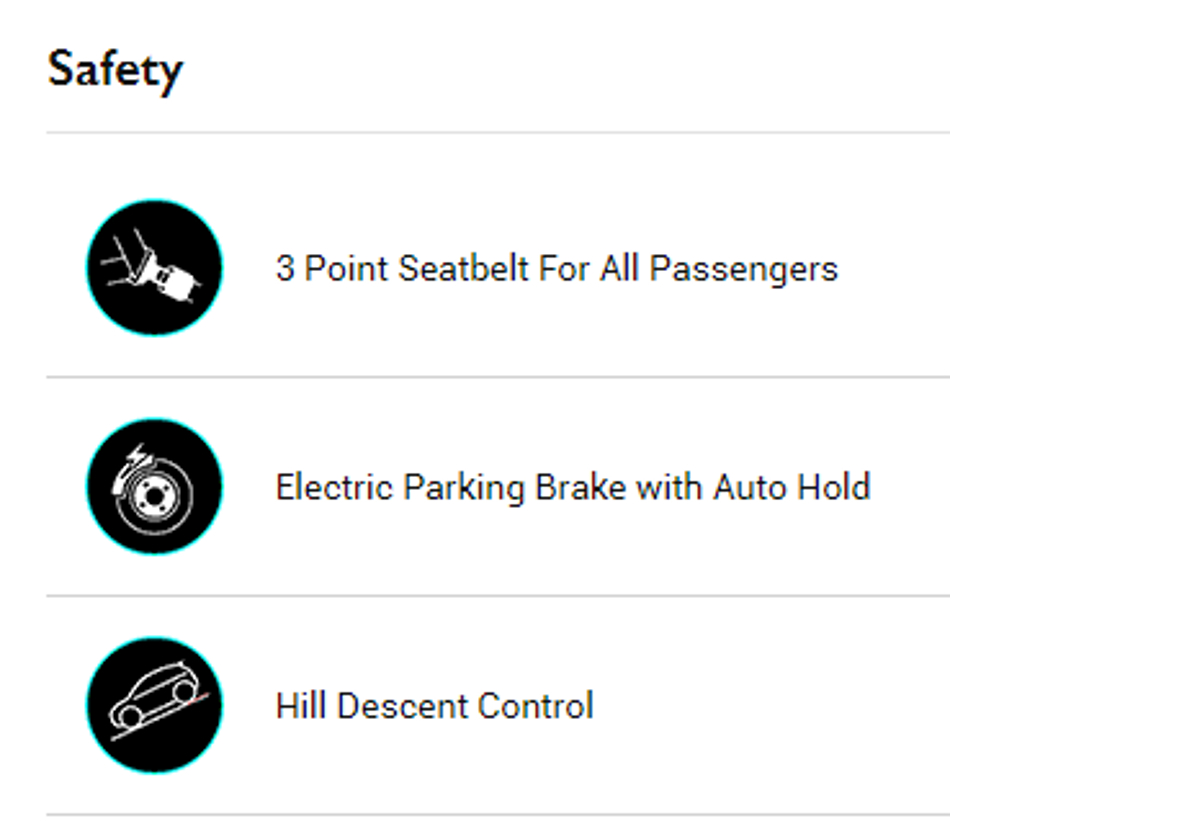Click the electric parking brake disc icon
This screenshot has height=836, width=1200.
(155, 487)
